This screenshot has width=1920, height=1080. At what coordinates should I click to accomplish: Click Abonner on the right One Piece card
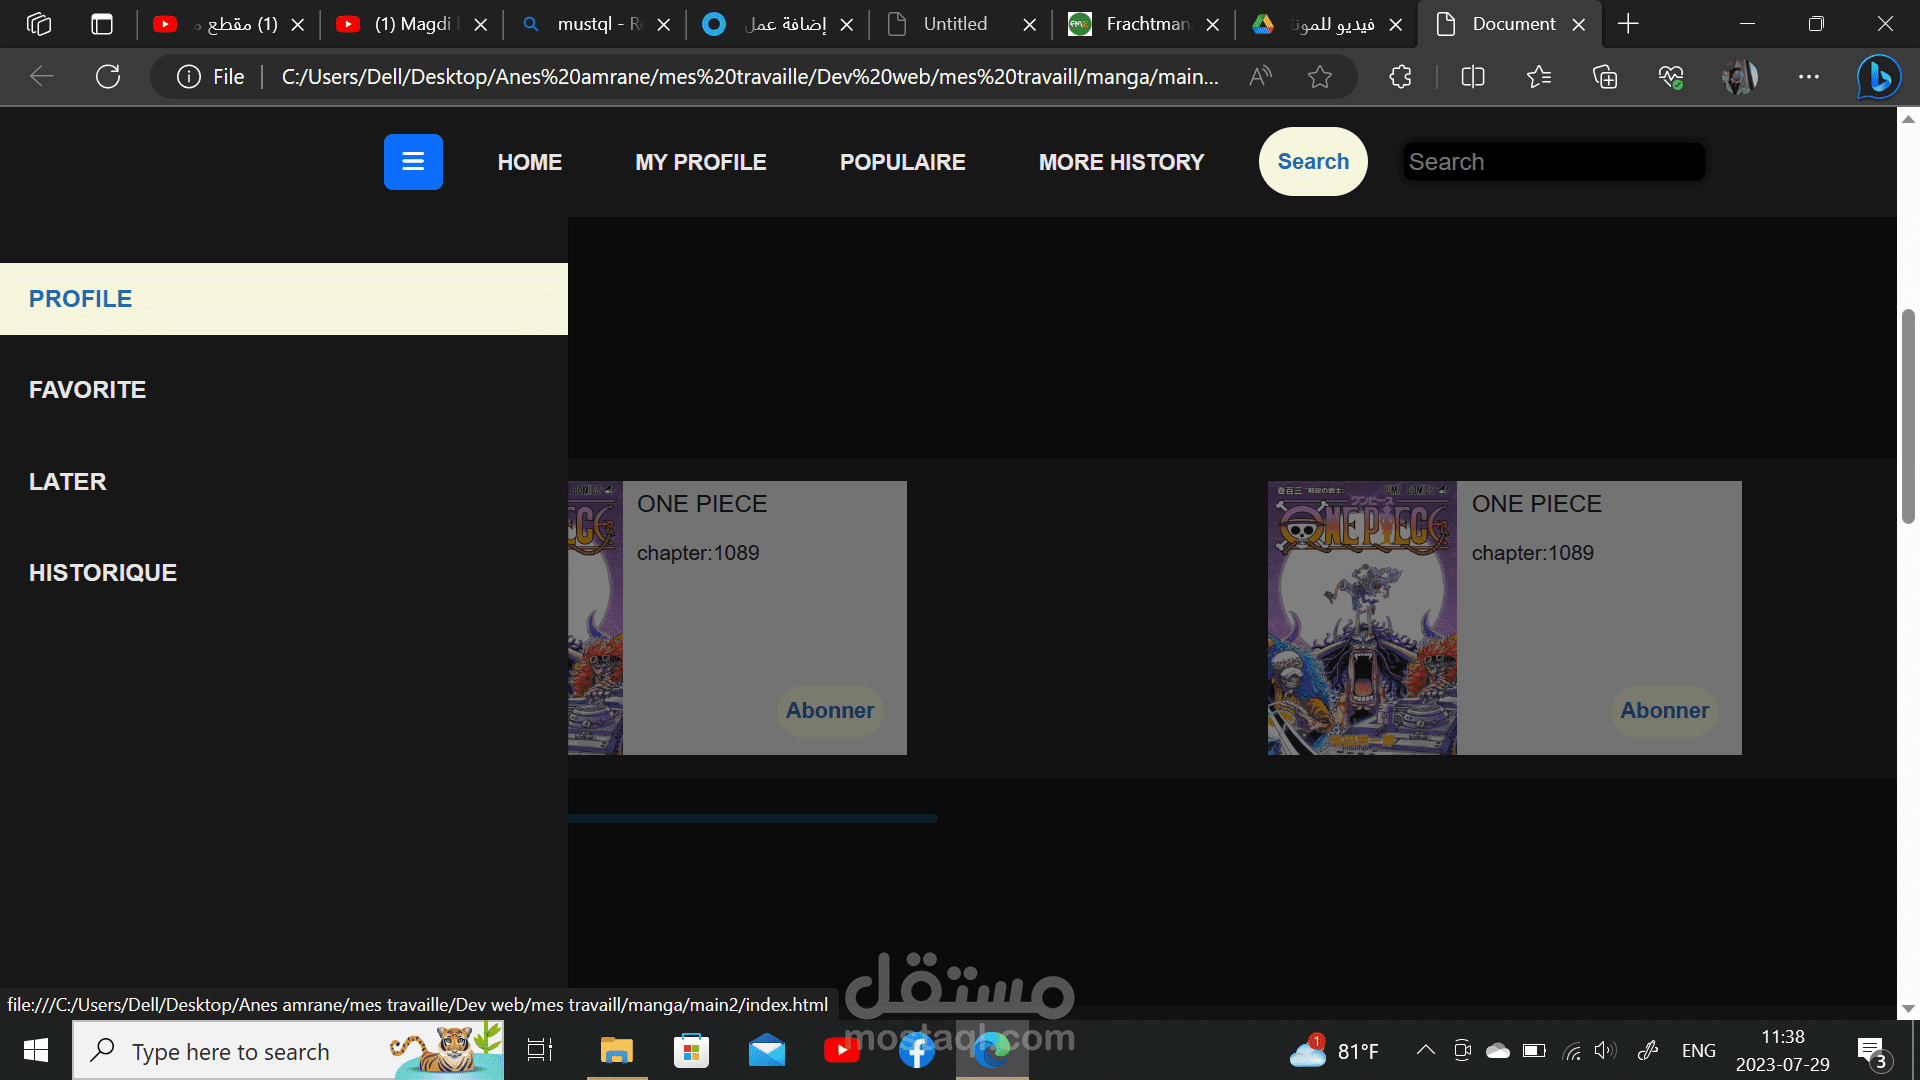[1665, 711]
